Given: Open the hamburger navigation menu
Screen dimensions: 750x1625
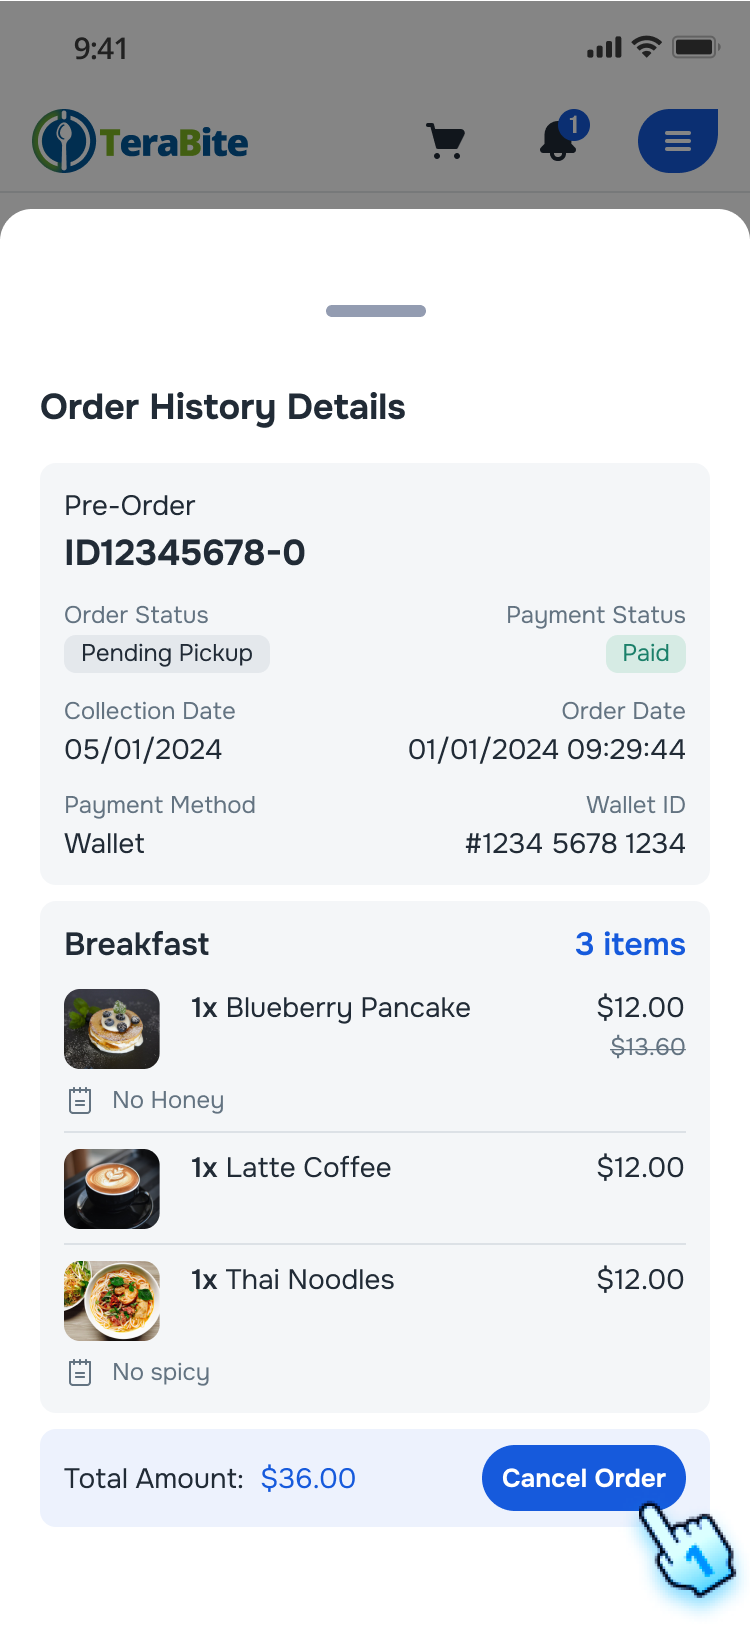Looking at the screenshot, I should [x=677, y=141].
